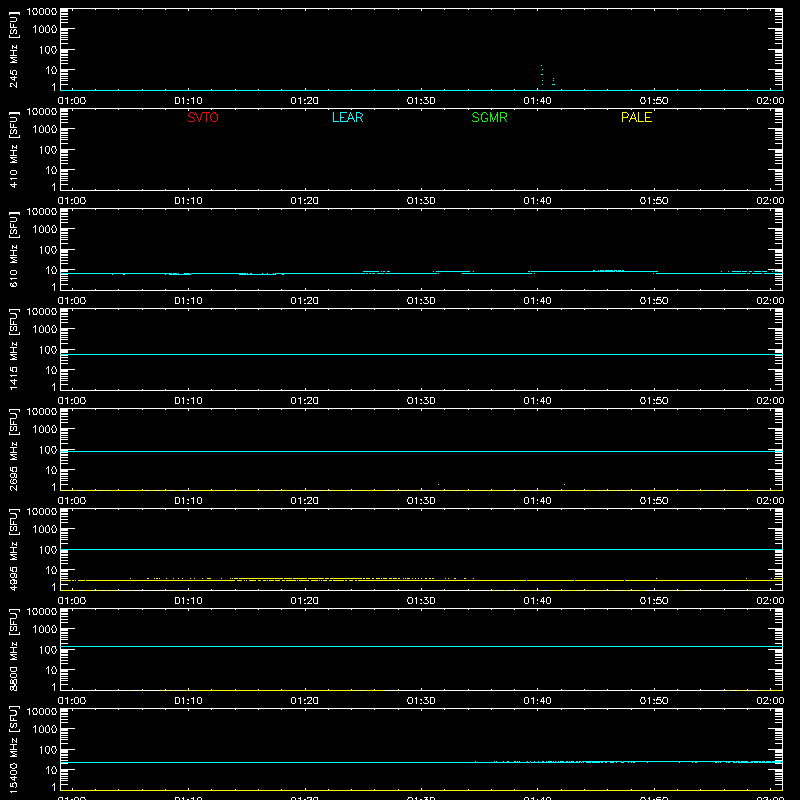This screenshot has width=800, height=800.
Task: Click the 2695 MHz [SFU] axis title
Action: (13, 449)
